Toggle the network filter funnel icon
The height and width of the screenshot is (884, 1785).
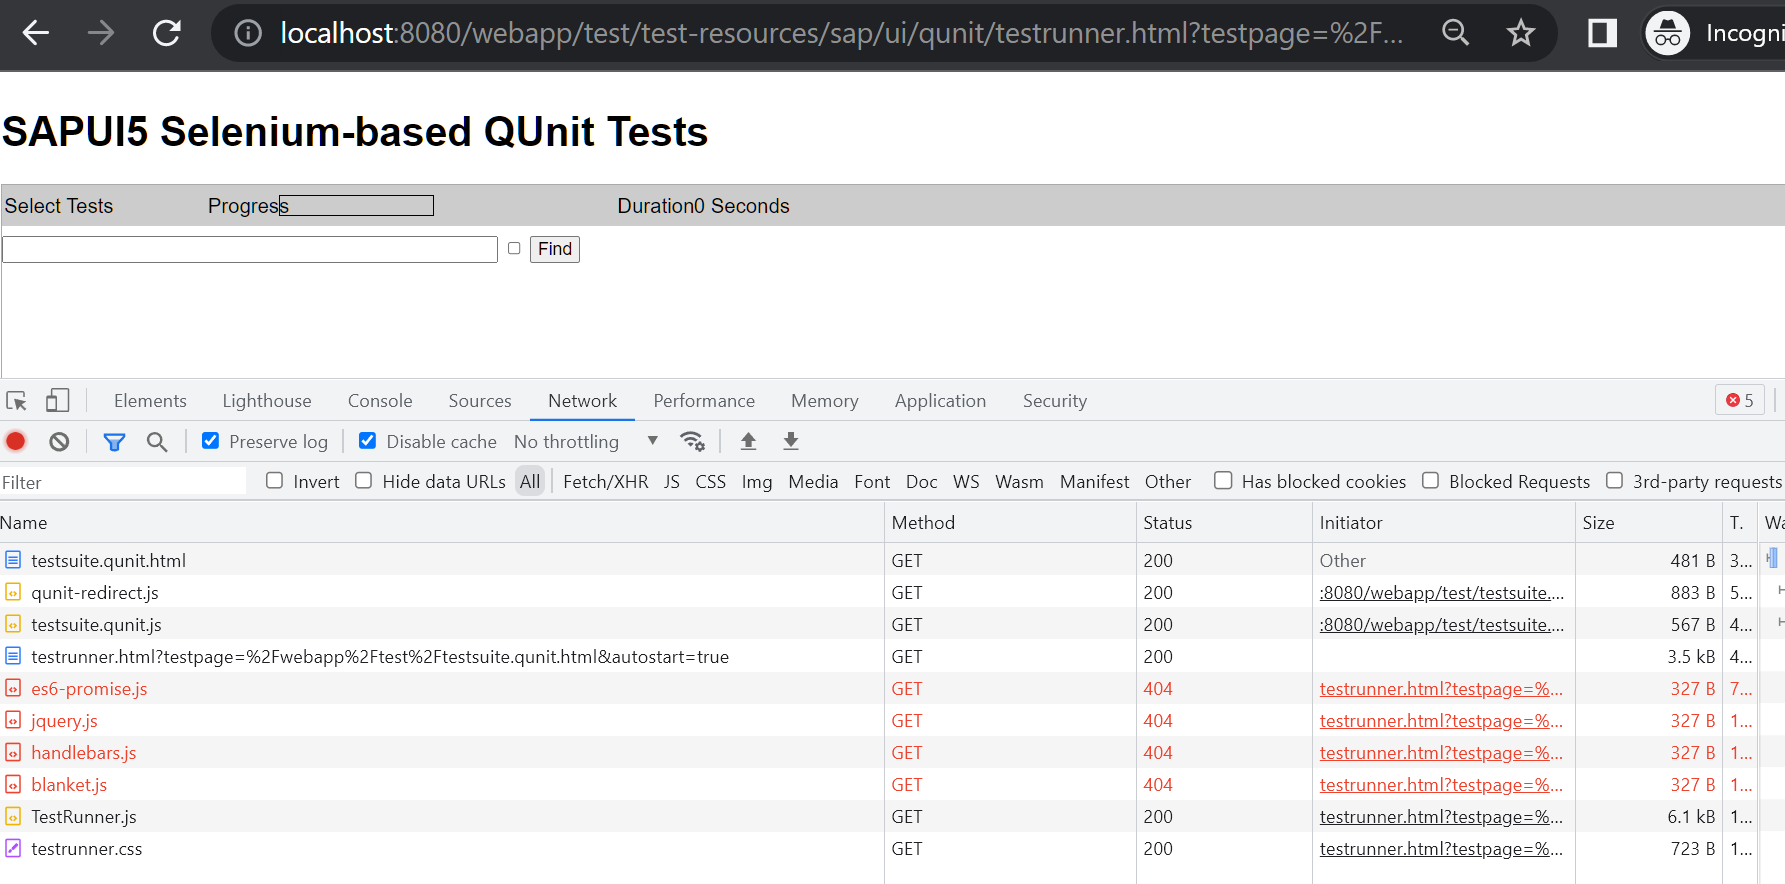[x=114, y=441]
